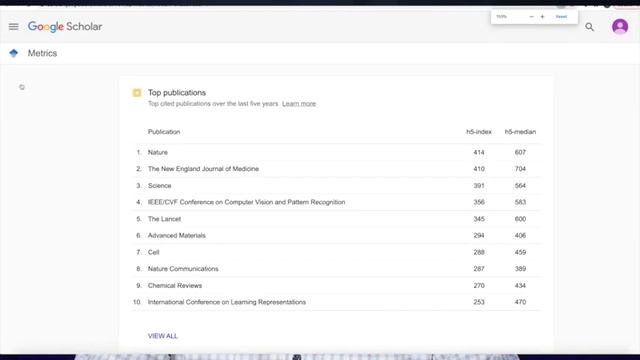Viewport: 640px width, 360px height.
Task: Select International Conference on Learning Representations
Action: click(227, 302)
